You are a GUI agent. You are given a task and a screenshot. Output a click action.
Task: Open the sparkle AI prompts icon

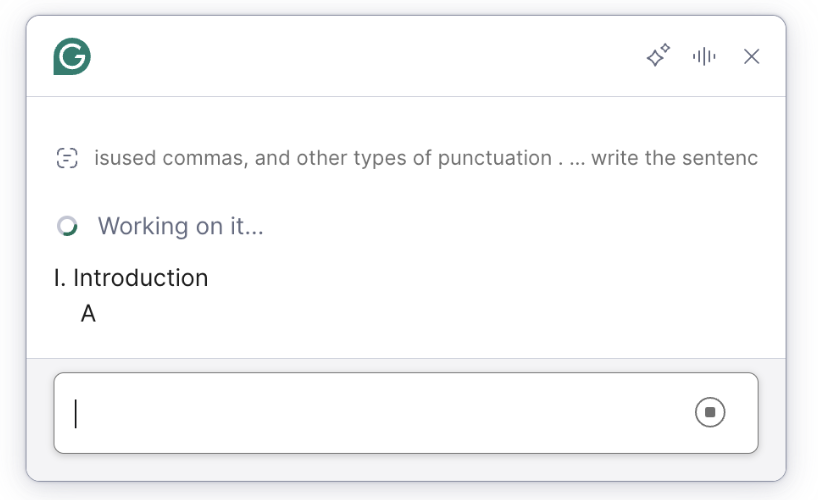[657, 56]
